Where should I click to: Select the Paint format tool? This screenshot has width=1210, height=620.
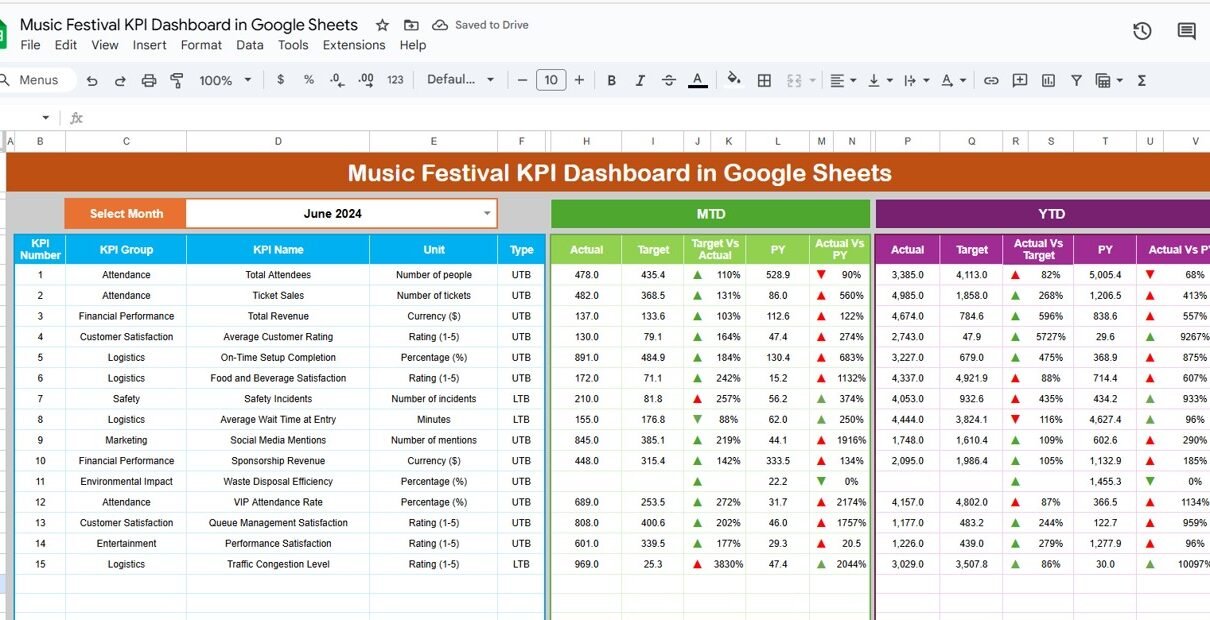[177, 80]
